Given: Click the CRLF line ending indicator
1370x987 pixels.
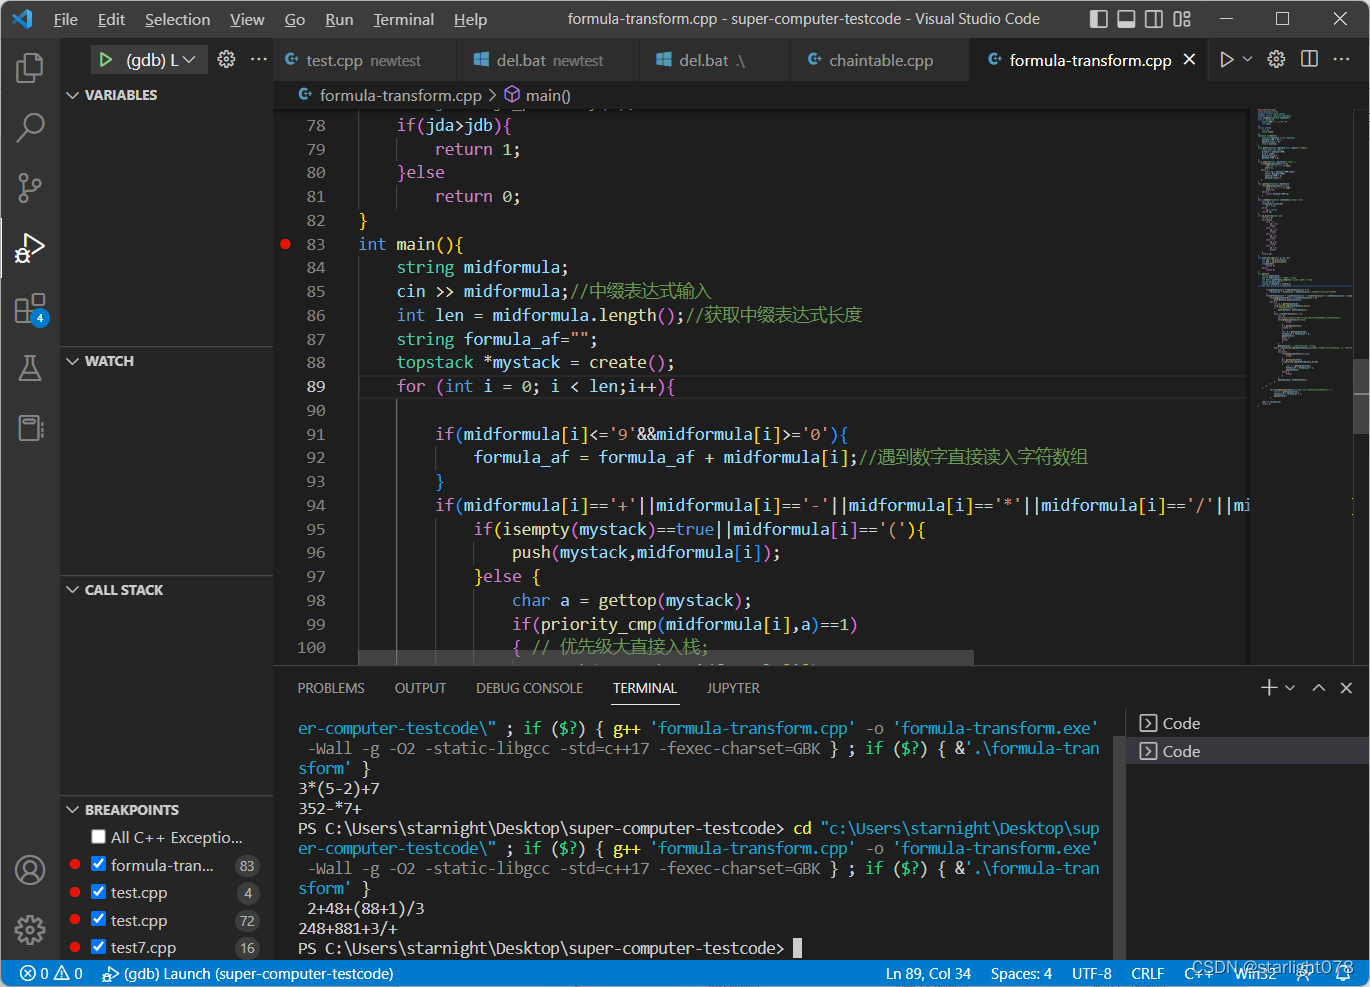Looking at the screenshot, I should 1147,973.
